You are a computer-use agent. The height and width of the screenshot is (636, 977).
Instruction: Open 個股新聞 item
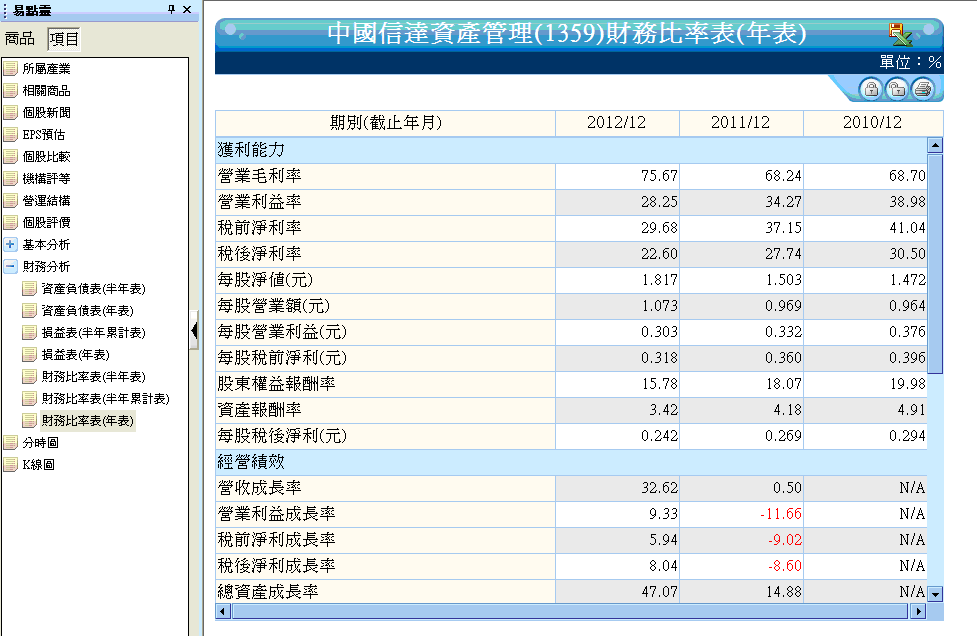coord(47,112)
